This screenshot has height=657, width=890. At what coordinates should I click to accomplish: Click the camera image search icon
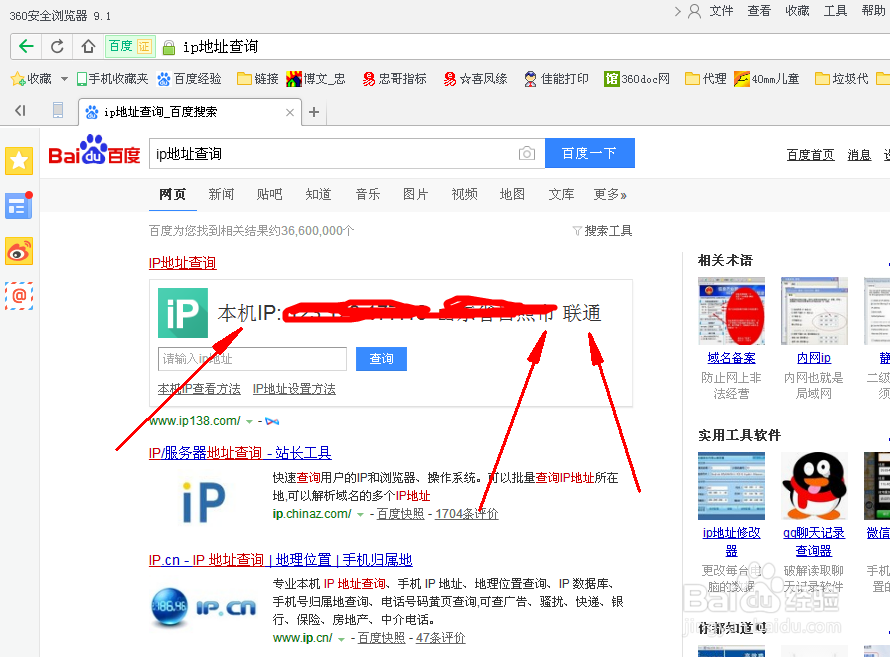click(527, 153)
